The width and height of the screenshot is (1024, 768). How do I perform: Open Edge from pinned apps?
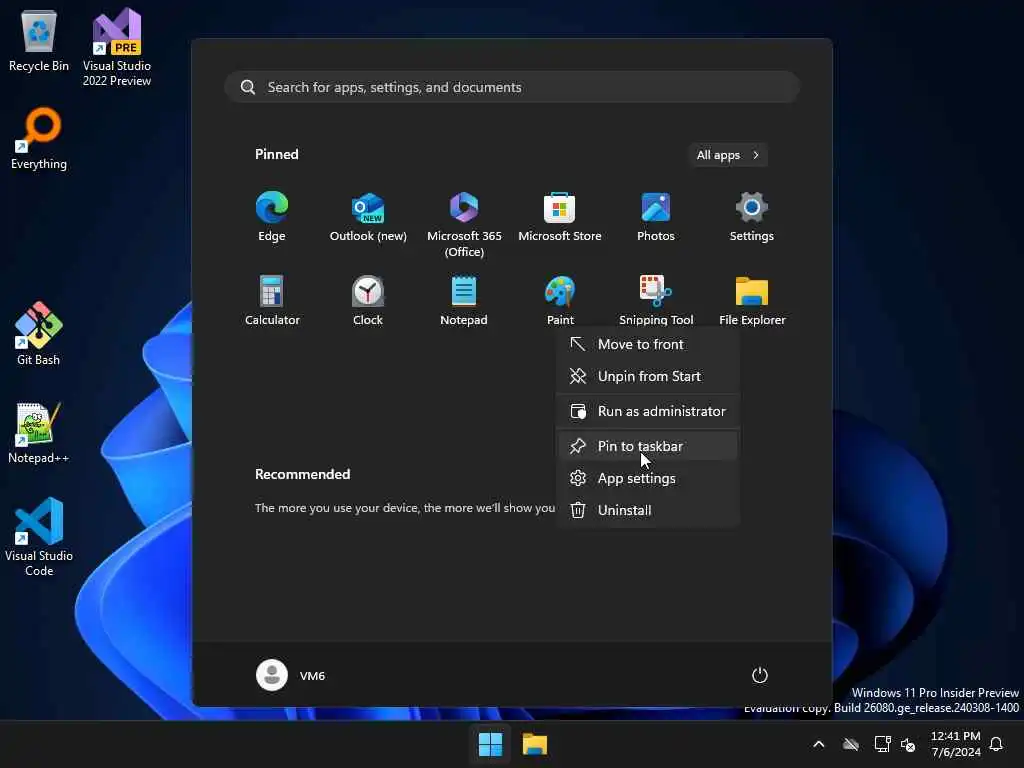[272, 217]
